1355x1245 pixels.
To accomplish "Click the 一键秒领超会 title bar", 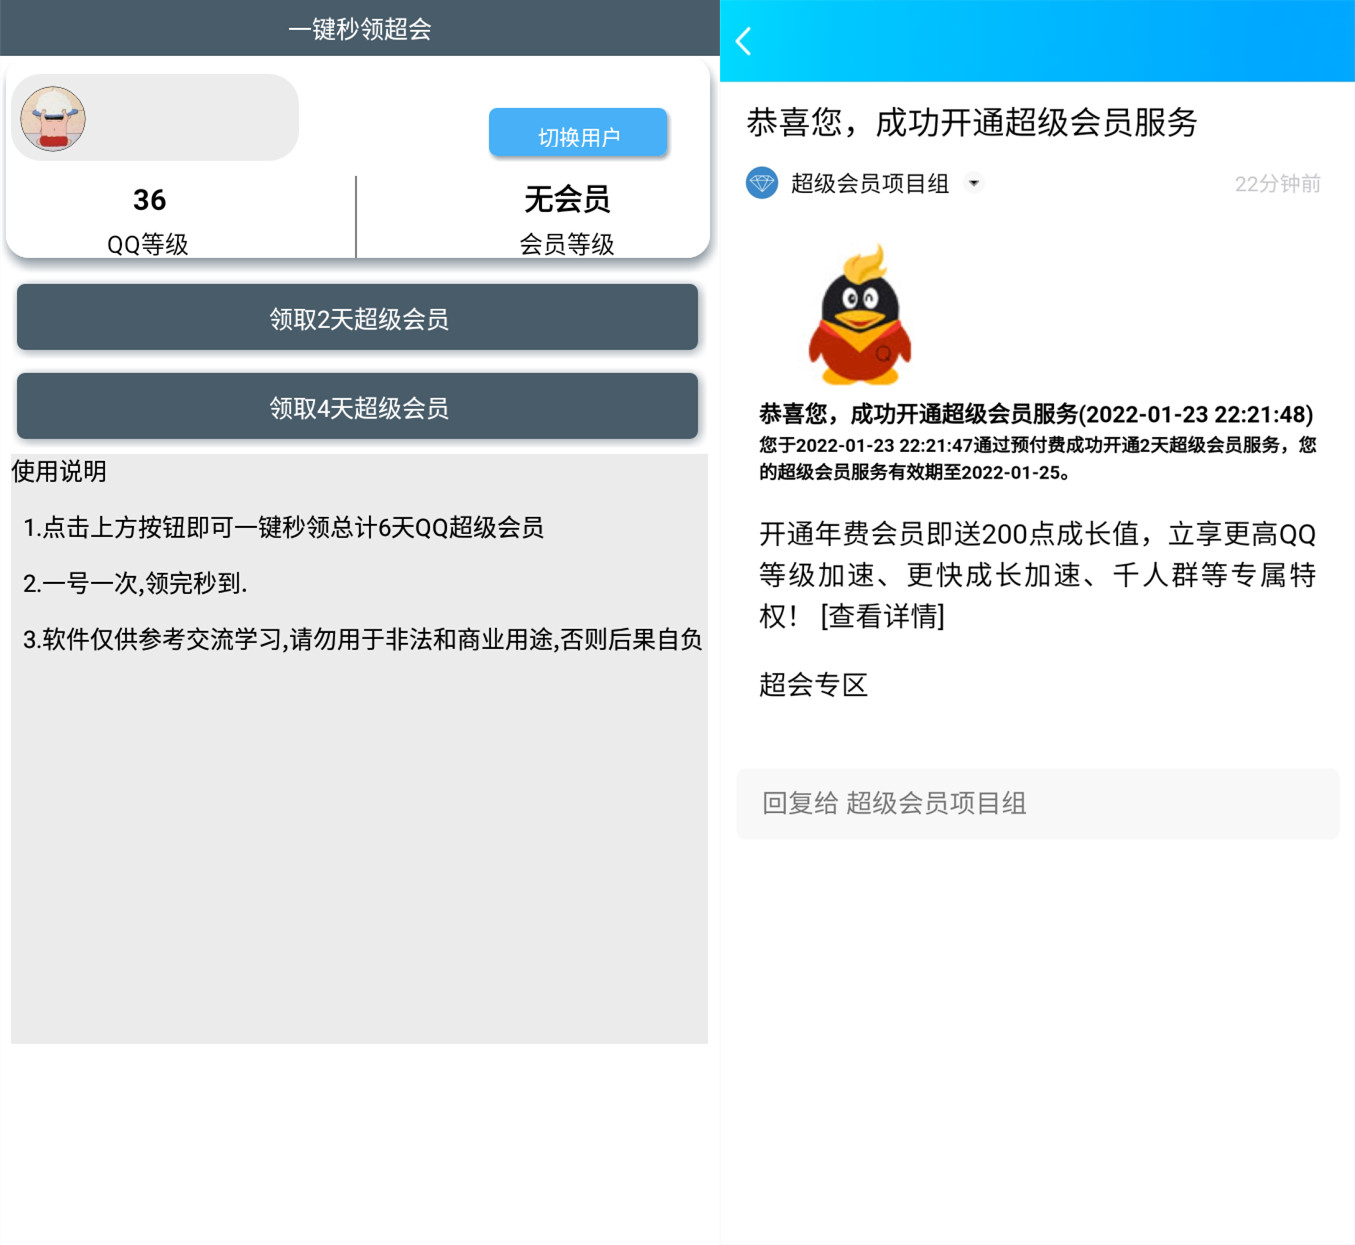I will [360, 29].
